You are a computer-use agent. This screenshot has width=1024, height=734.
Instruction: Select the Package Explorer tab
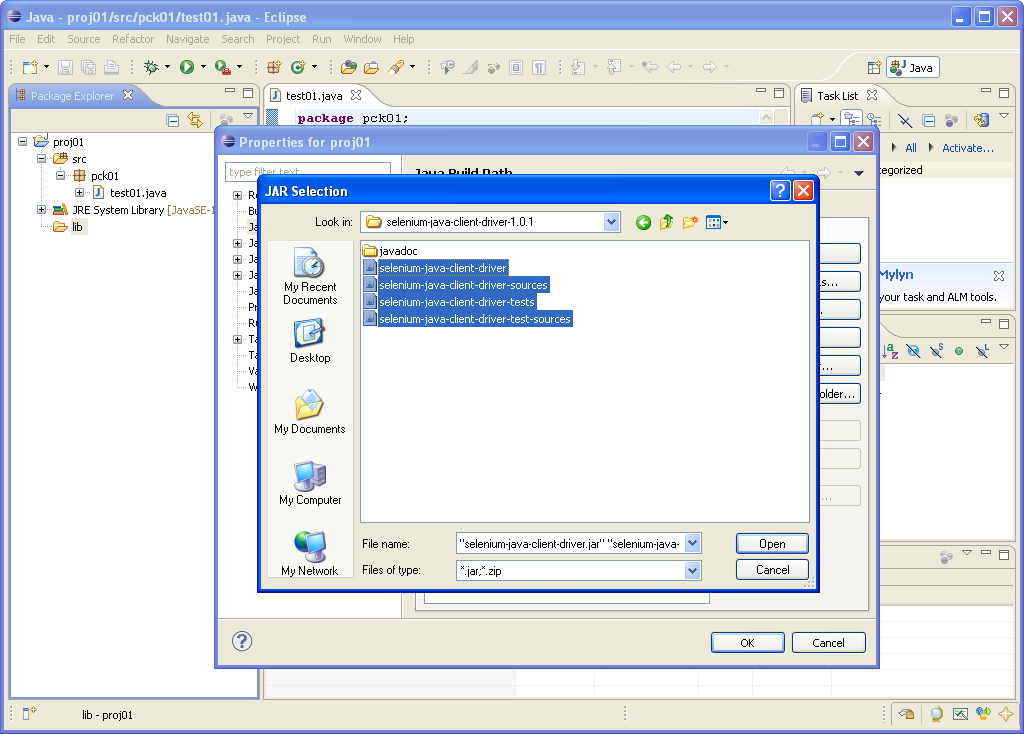point(72,95)
